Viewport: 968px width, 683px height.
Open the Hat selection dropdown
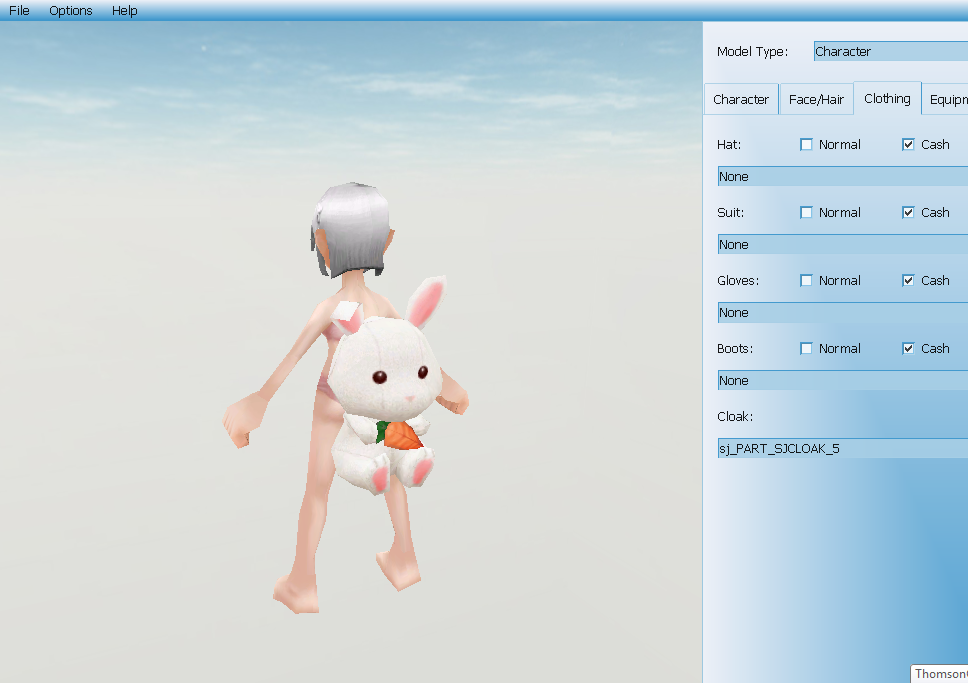coord(842,177)
